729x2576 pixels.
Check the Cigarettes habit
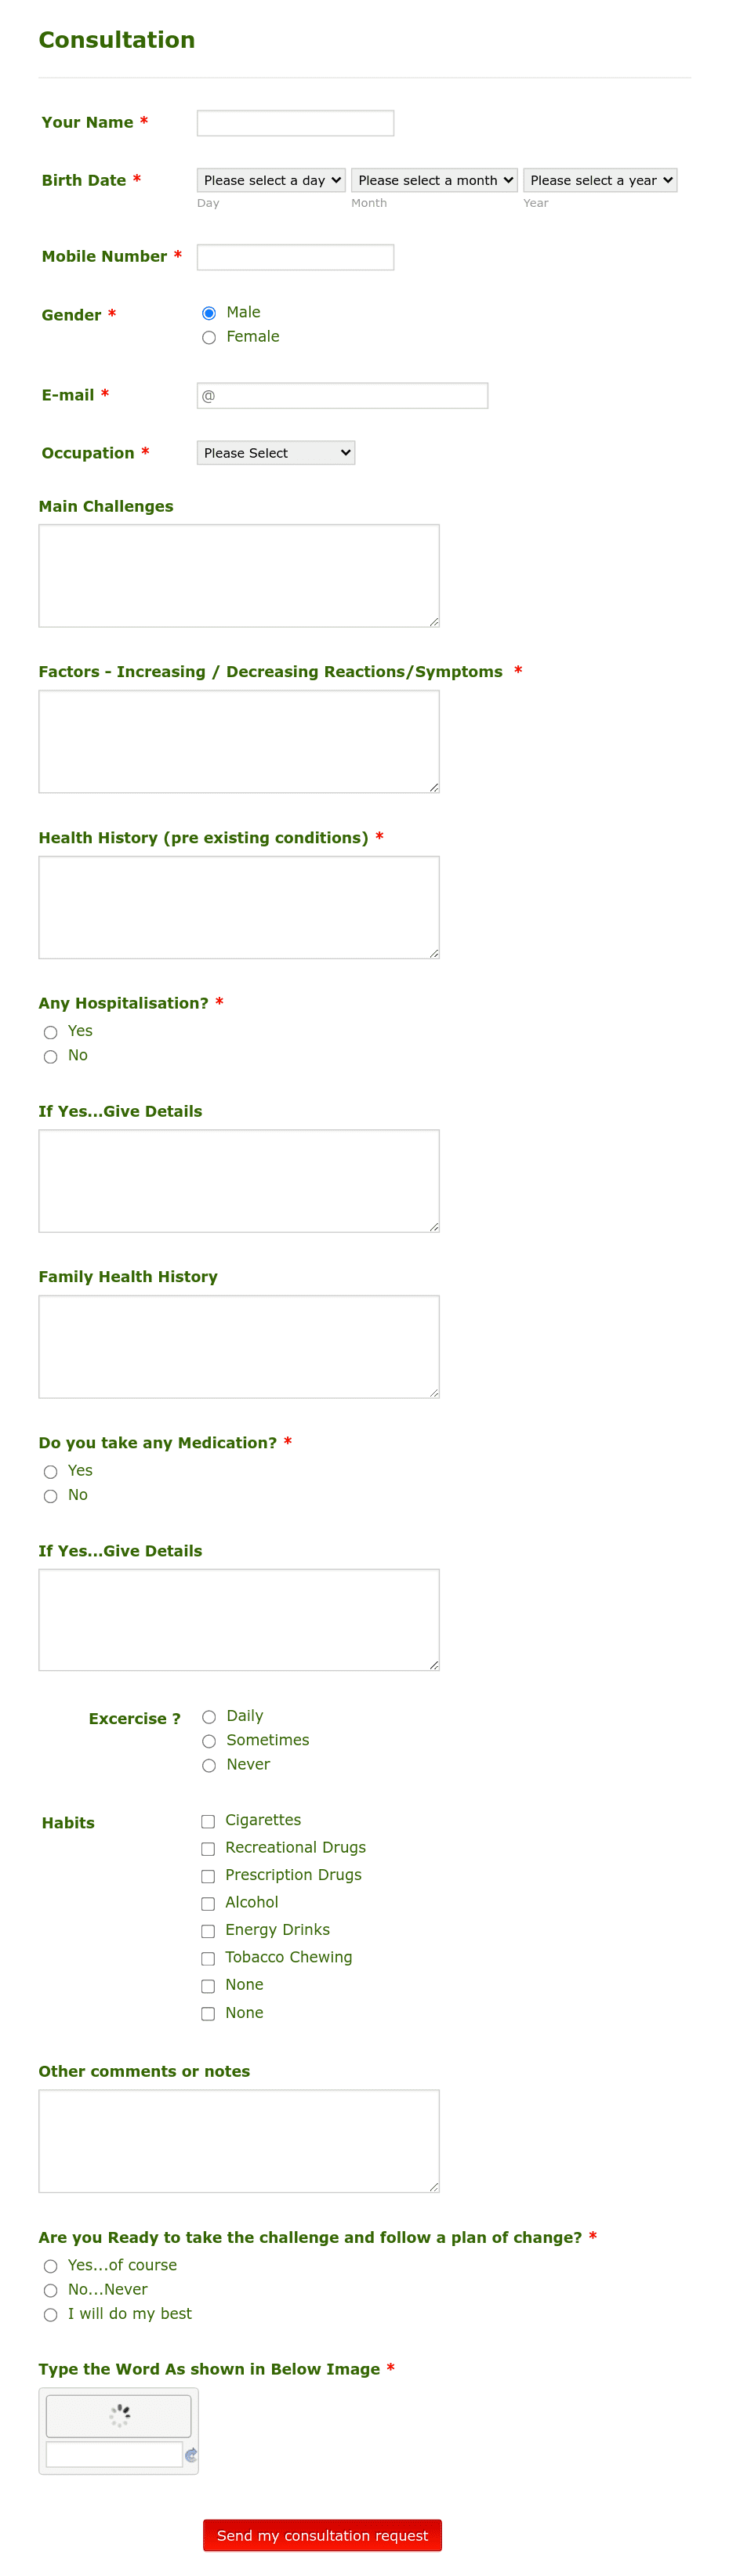click(x=208, y=1821)
